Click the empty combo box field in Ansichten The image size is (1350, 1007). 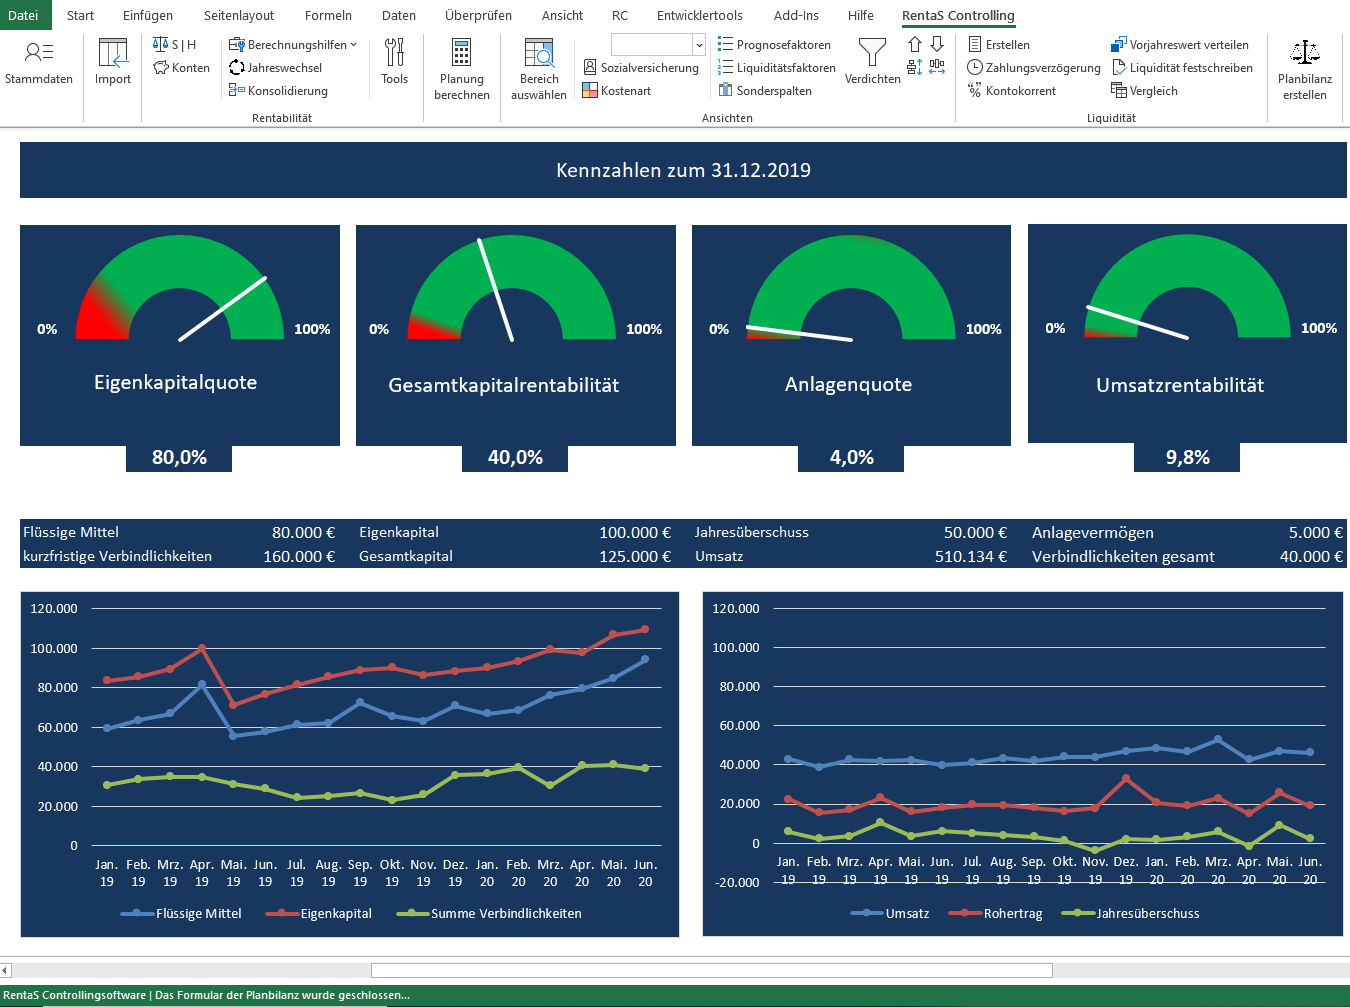coord(652,45)
